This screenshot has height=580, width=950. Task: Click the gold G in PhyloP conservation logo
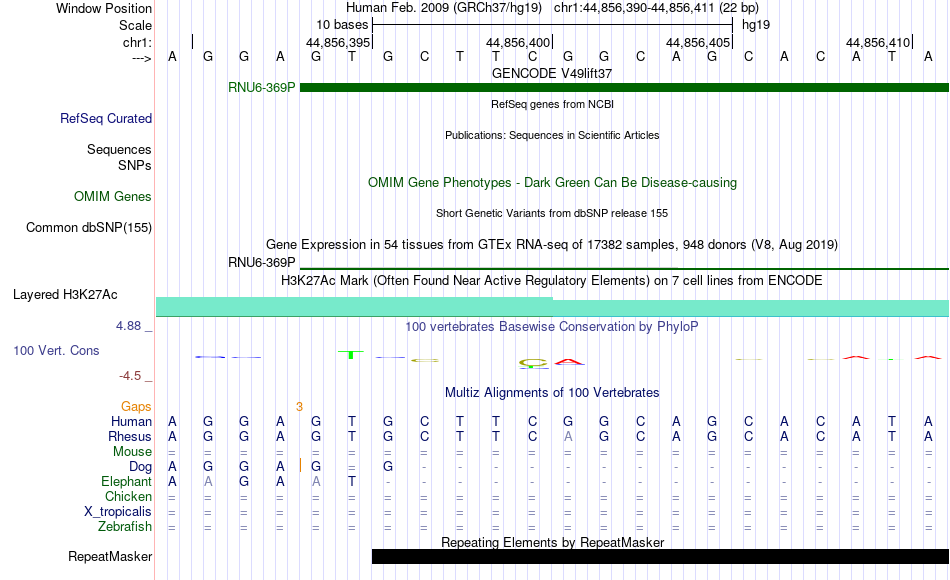532,364
